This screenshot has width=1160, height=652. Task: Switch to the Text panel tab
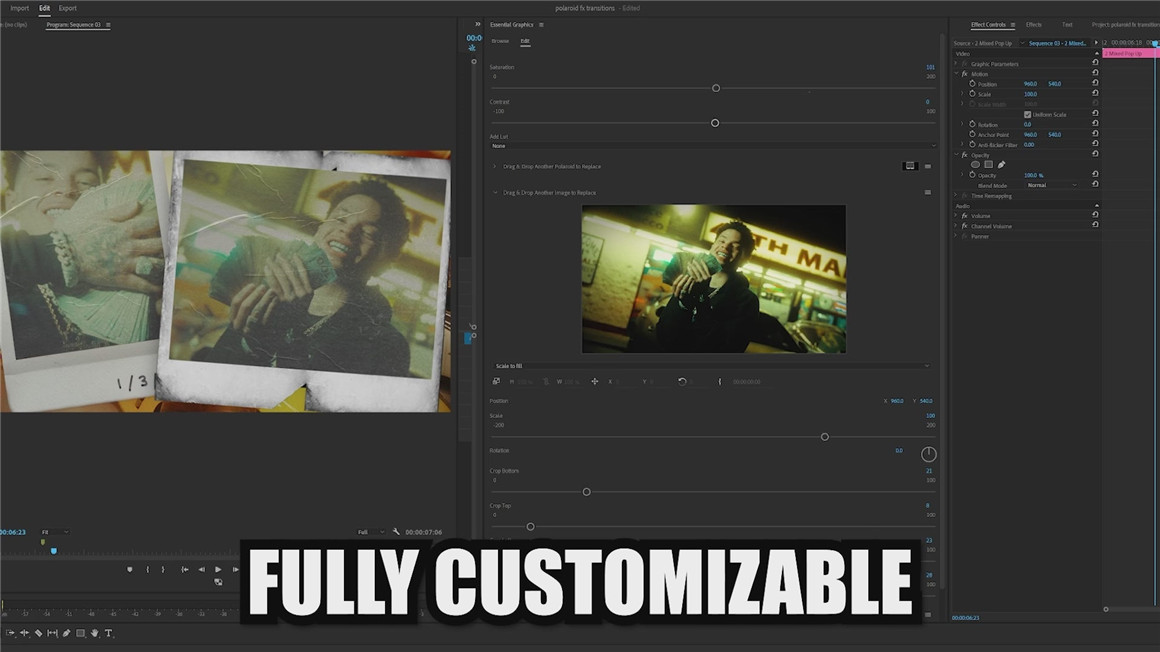[x=1067, y=25]
